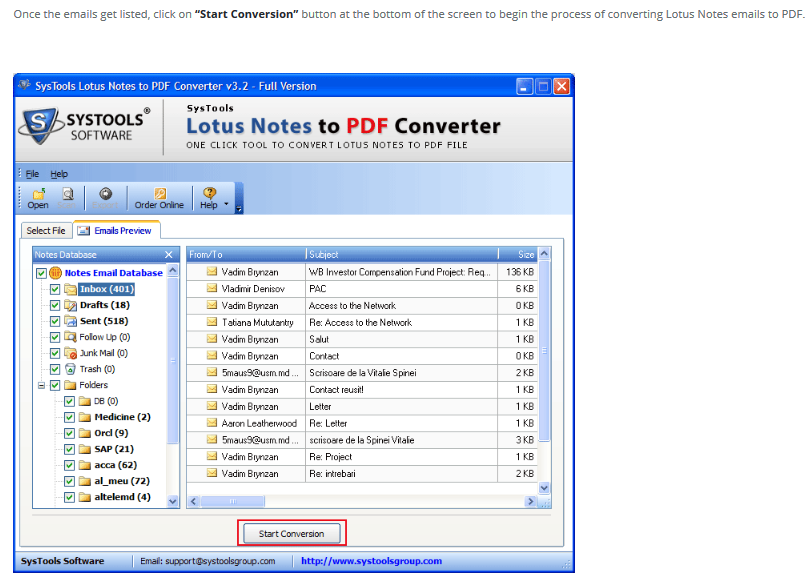
Task: Select the al_meu (72) folder
Action: point(122,481)
